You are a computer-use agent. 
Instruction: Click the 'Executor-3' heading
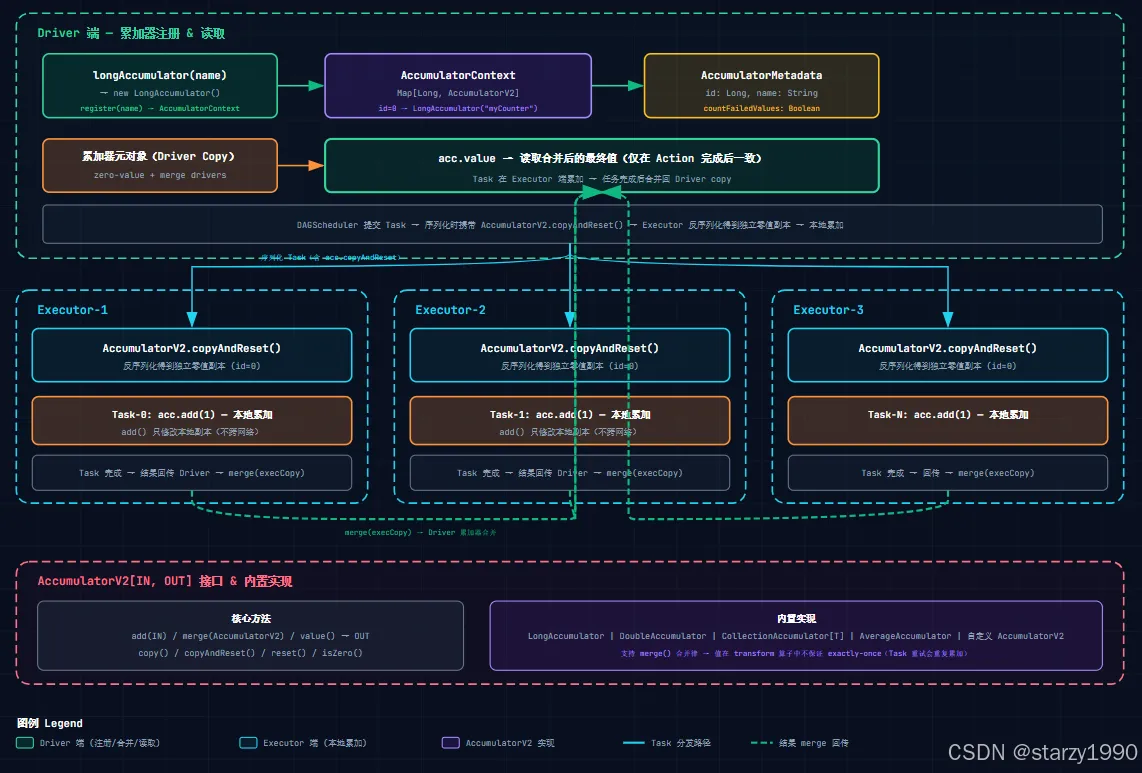pyautogui.click(x=828, y=310)
